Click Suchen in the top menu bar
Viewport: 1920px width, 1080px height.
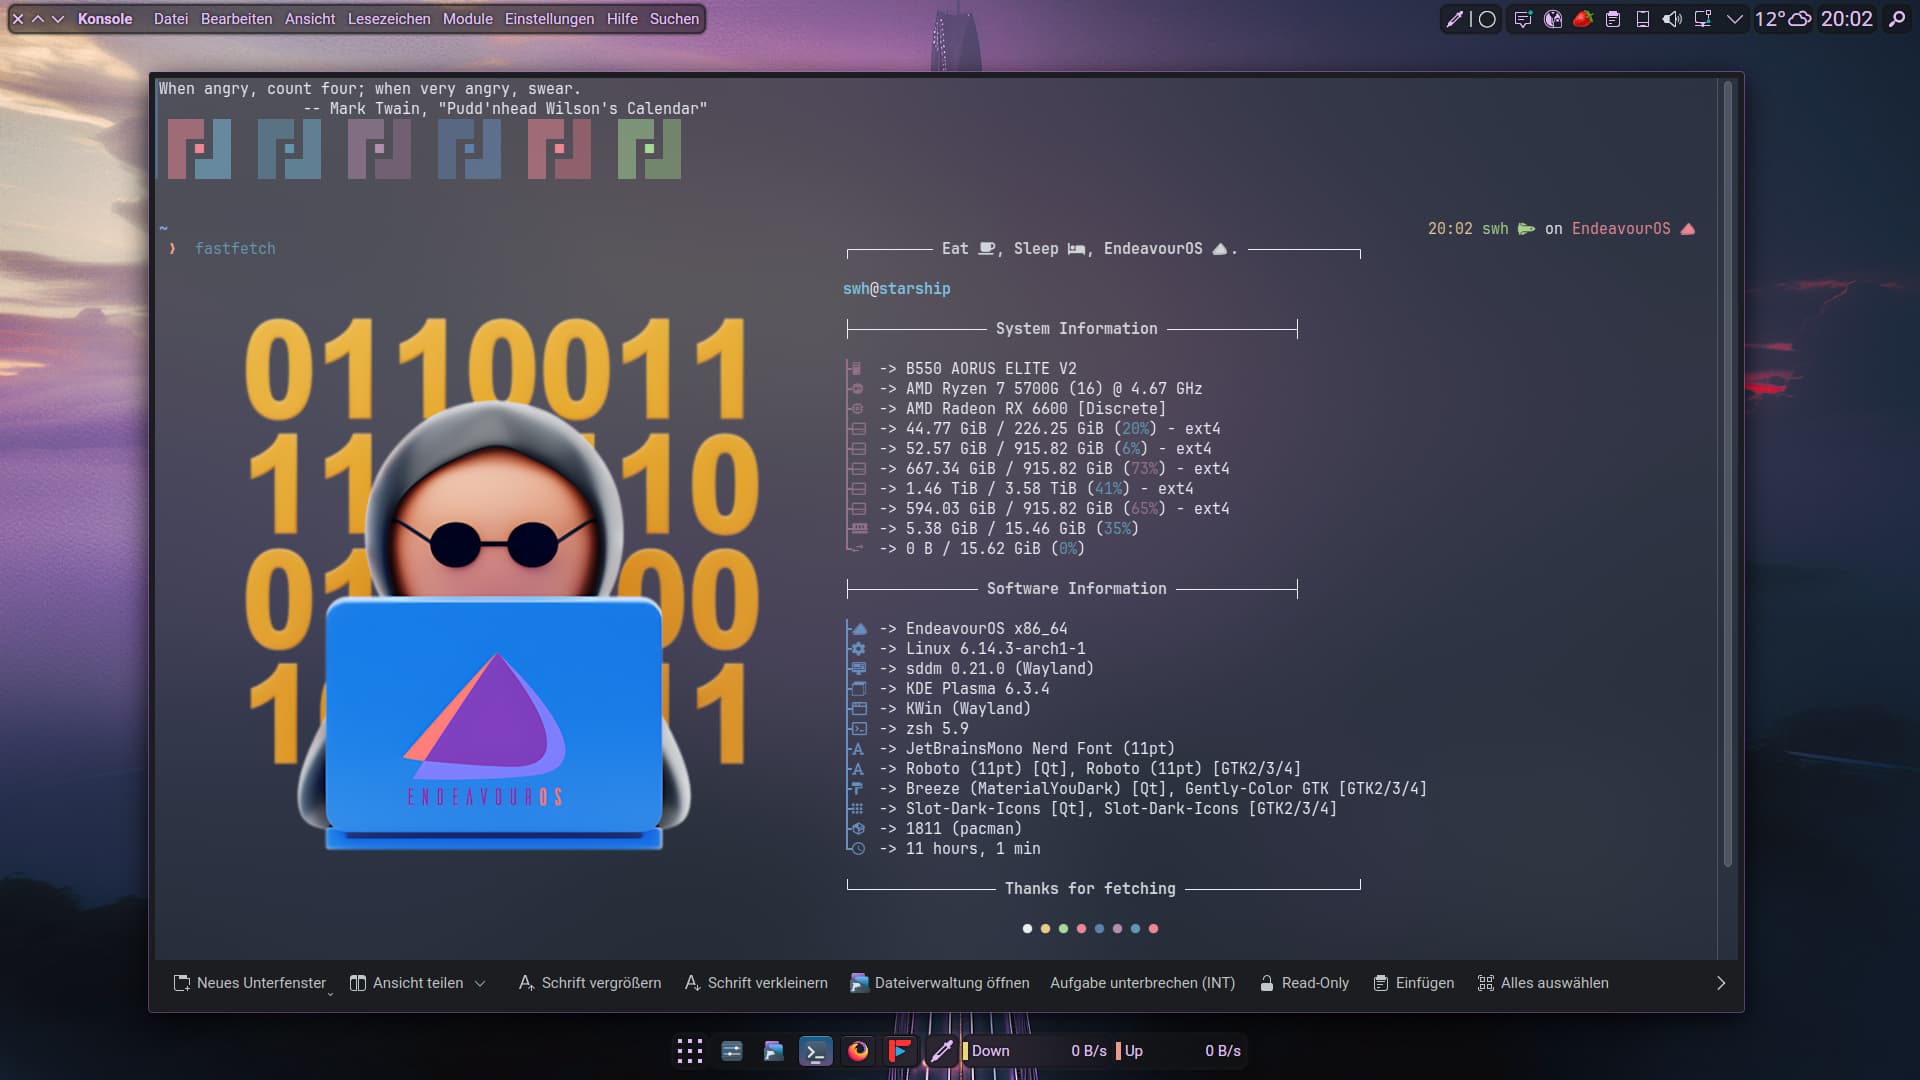[x=674, y=19]
